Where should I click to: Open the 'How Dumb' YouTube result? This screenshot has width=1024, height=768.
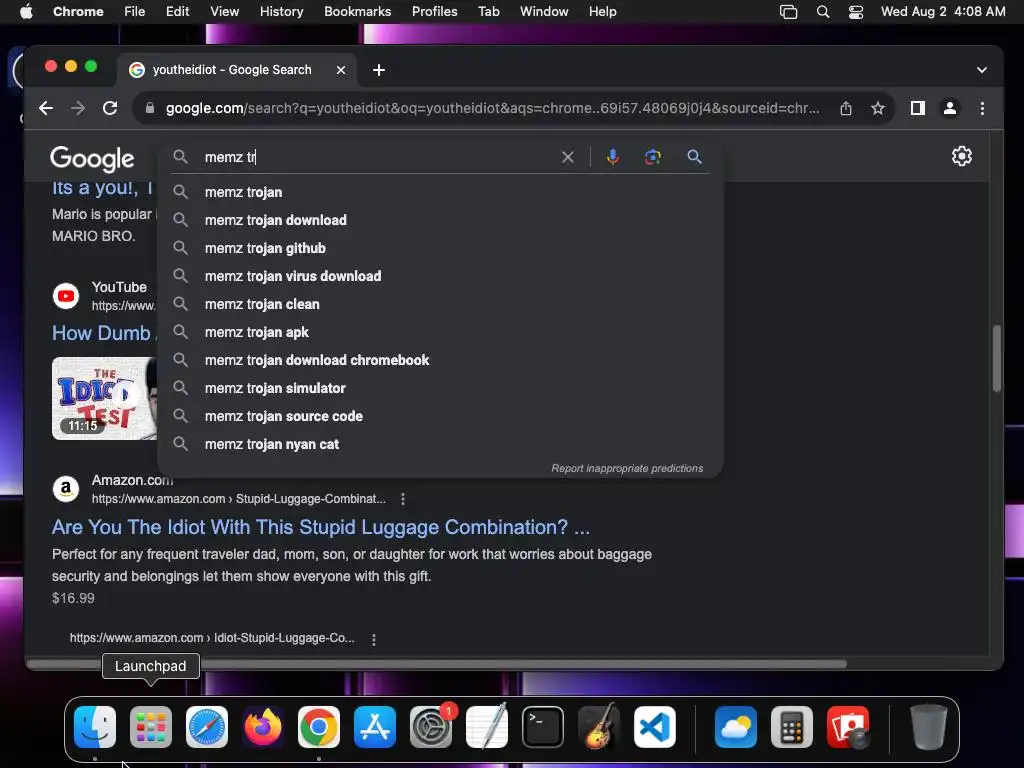click(103, 333)
